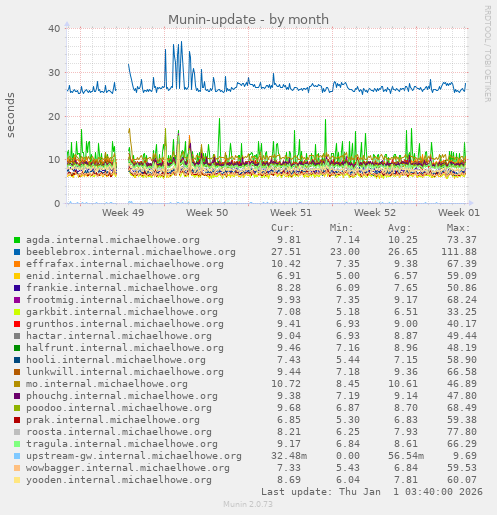The width and height of the screenshot is (497, 515).
Task: Click the beeblebrox average value 26.65
Action: click(403, 252)
